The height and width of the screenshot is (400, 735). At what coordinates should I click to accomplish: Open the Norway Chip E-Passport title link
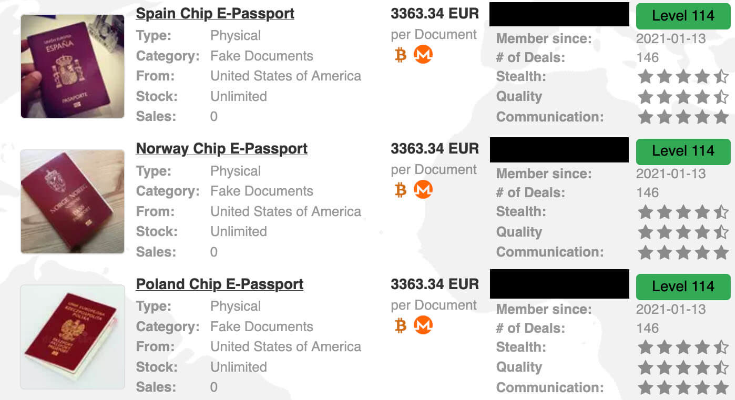[x=221, y=148]
